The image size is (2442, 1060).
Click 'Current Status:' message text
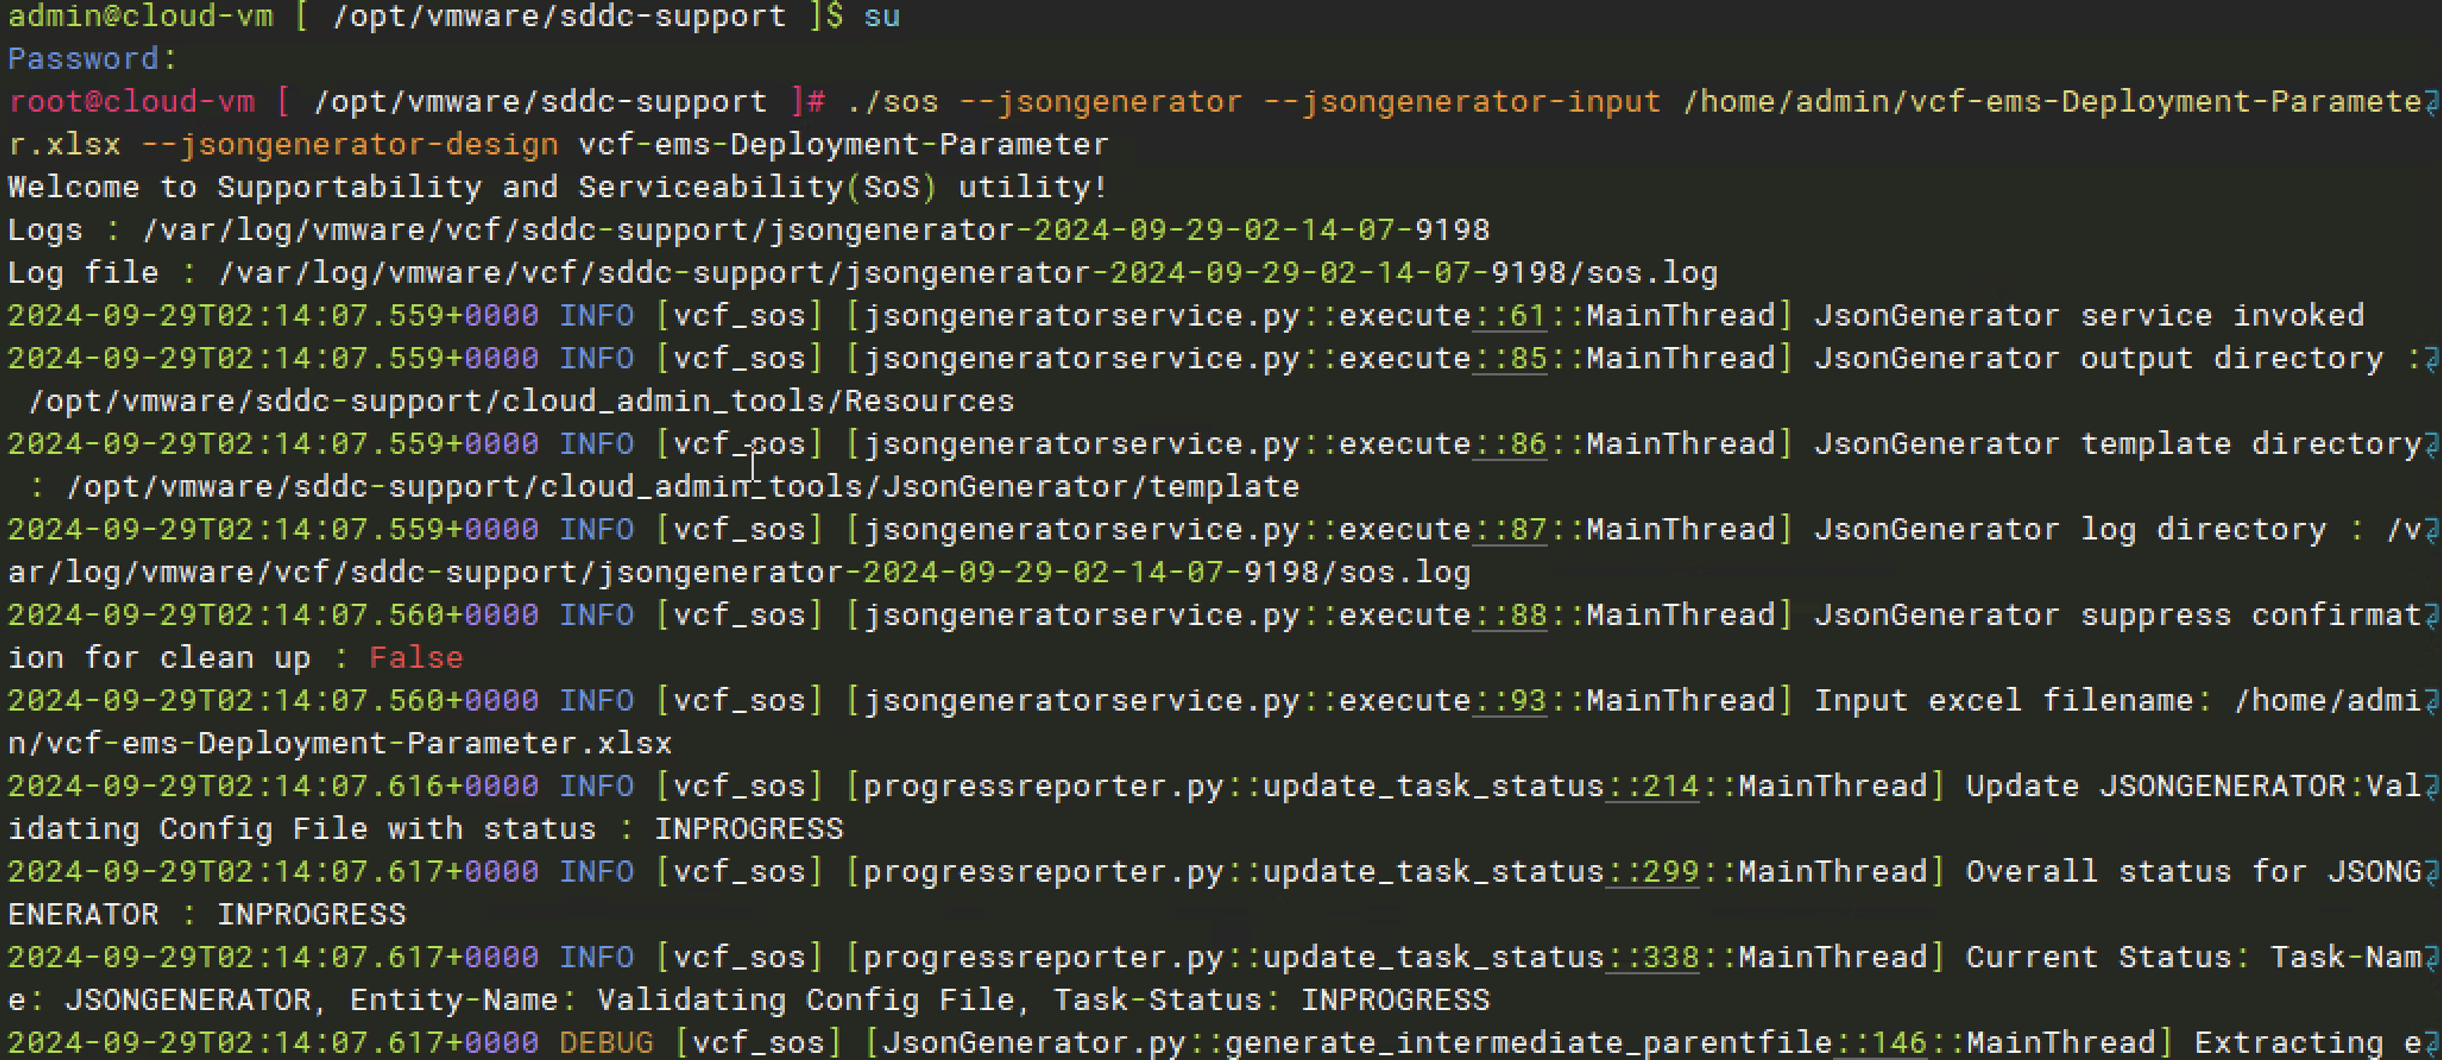[2108, 957]
